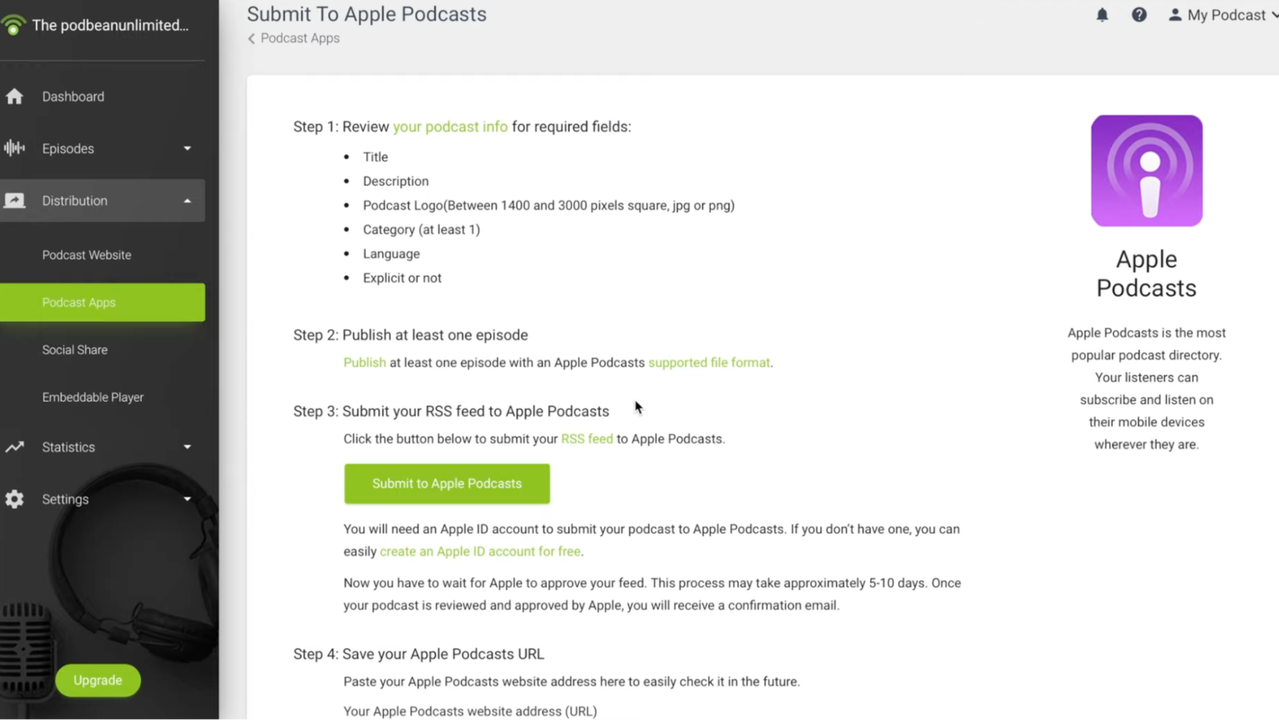The width and height of the screenshot is (1279, 720).
Task: Click the Settings gear icon
Action: [x=14, y=499]
